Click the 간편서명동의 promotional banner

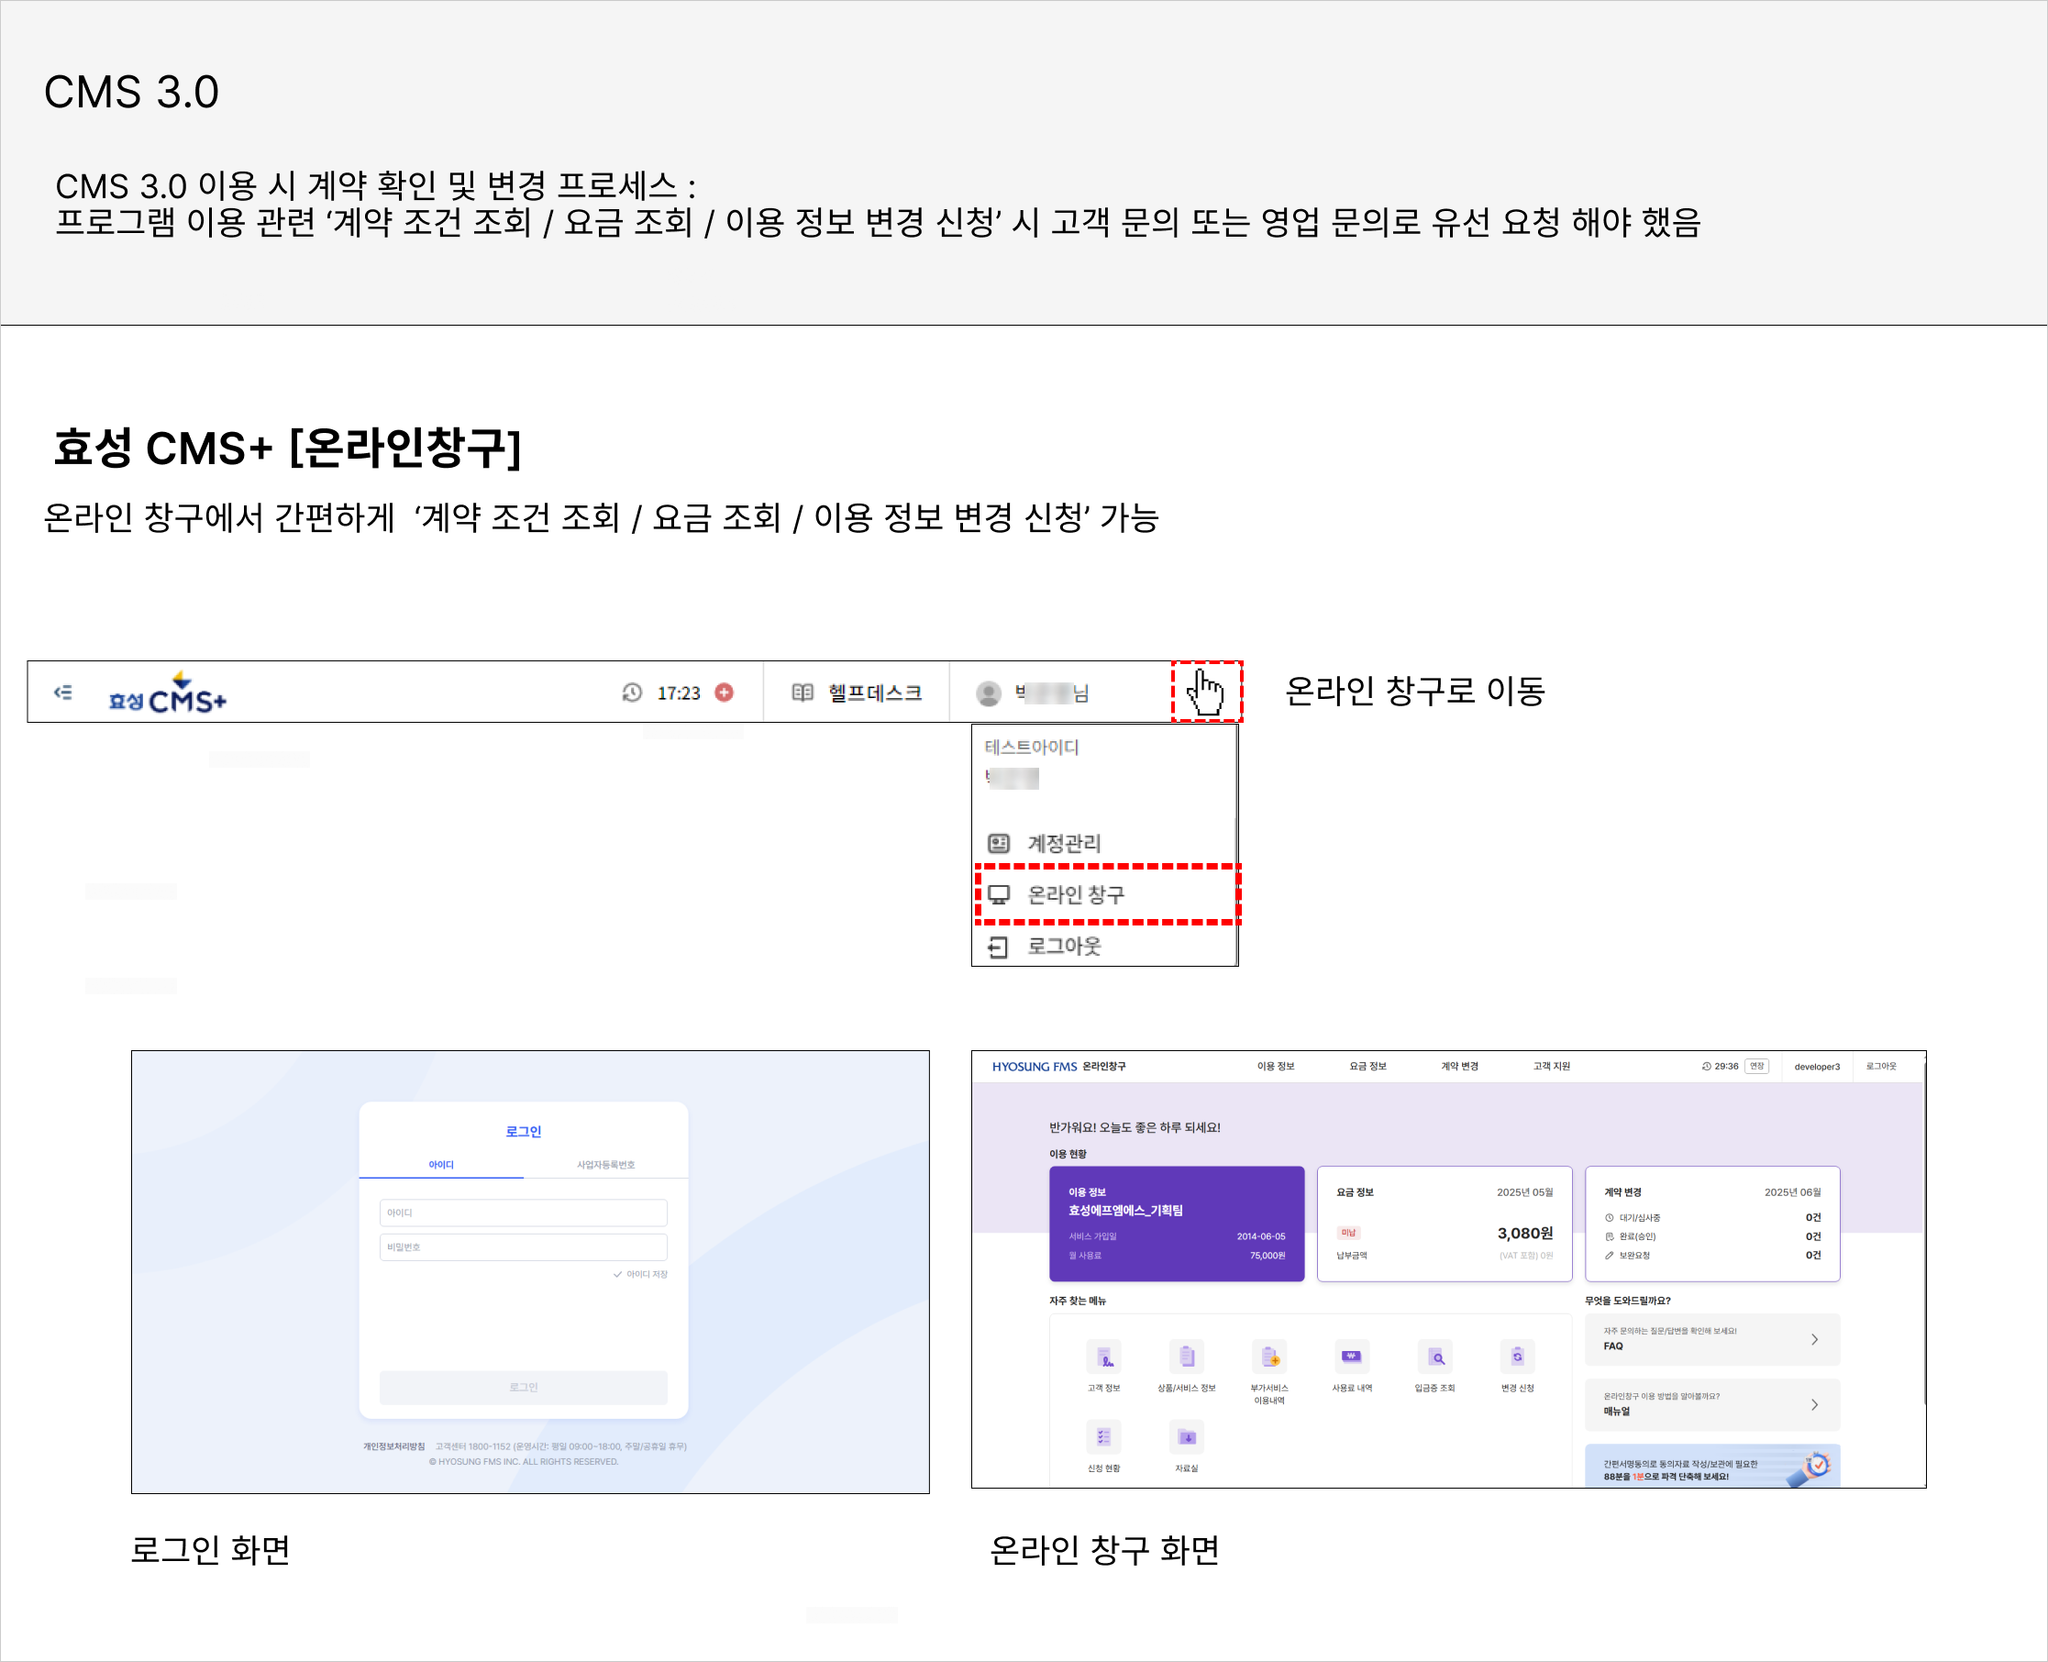pyautogui.click(x=1712, y=1466)
